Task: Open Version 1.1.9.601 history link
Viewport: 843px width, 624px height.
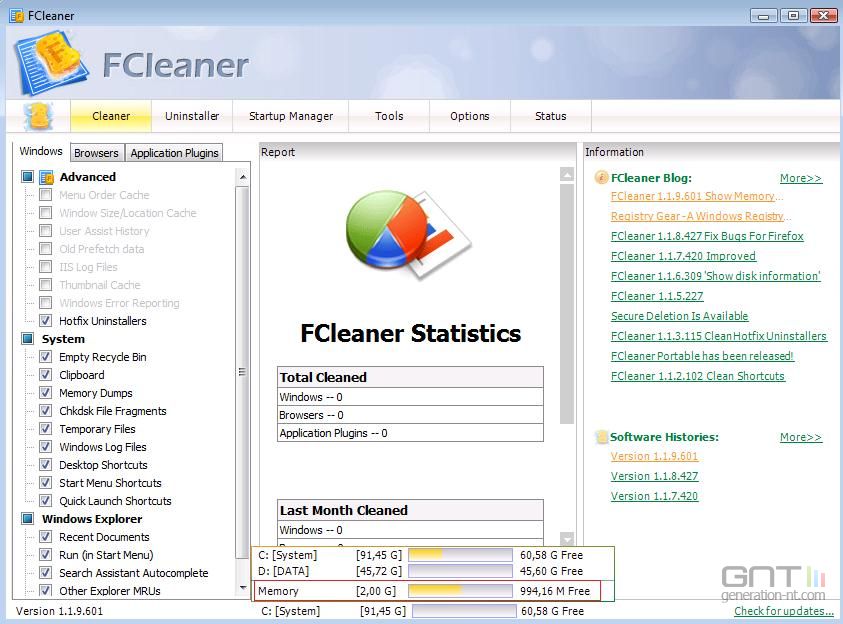Action: pyautogui.click(x=654, y=456)
